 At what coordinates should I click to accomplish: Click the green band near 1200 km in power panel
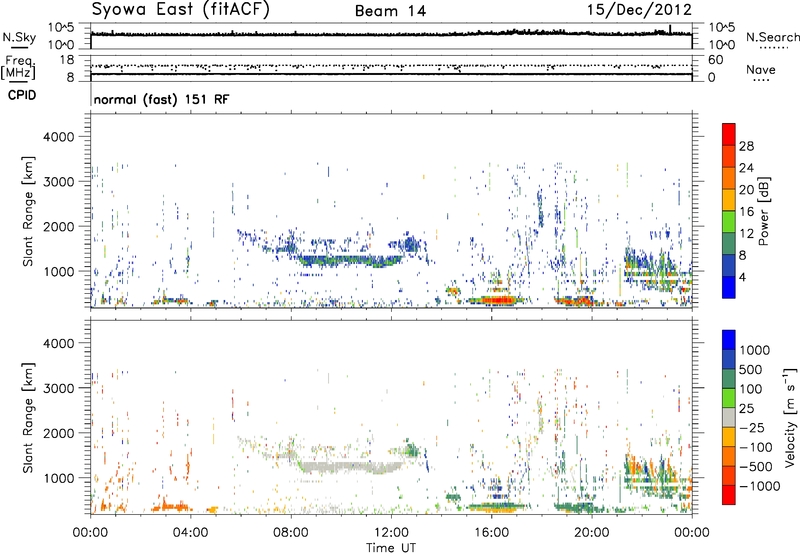pyautogui.click(x=349, y=260)
